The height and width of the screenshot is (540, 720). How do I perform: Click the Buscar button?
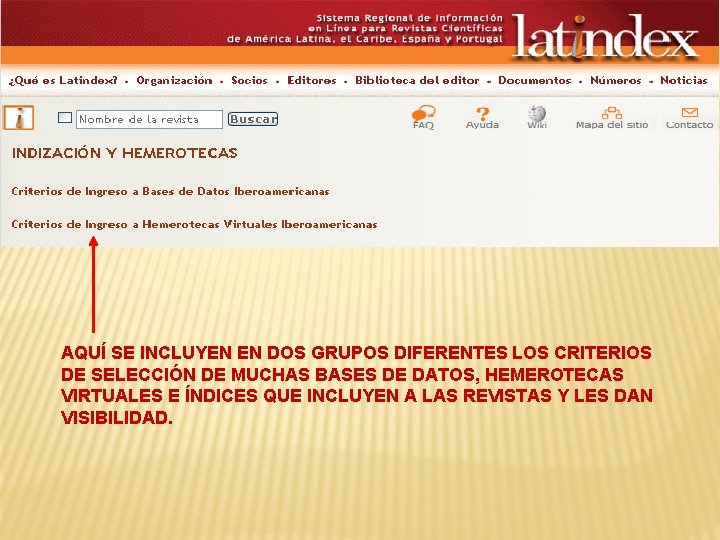point(253,119)
